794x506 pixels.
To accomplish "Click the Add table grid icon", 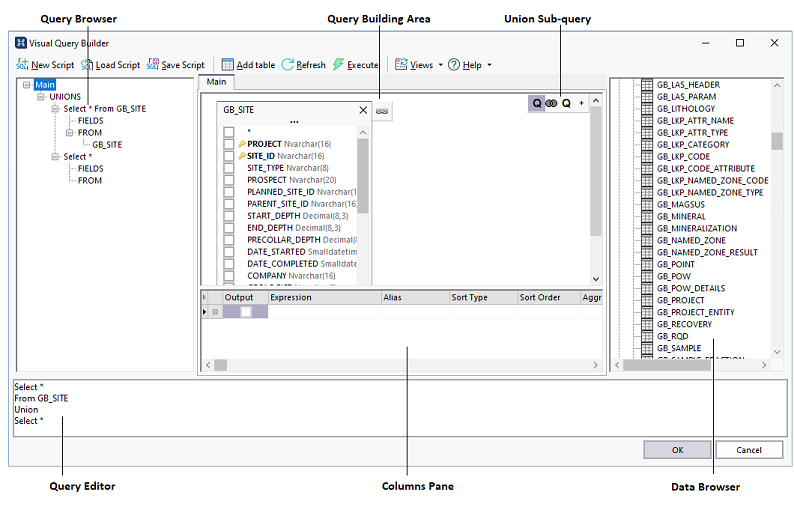I will (228, 64).
